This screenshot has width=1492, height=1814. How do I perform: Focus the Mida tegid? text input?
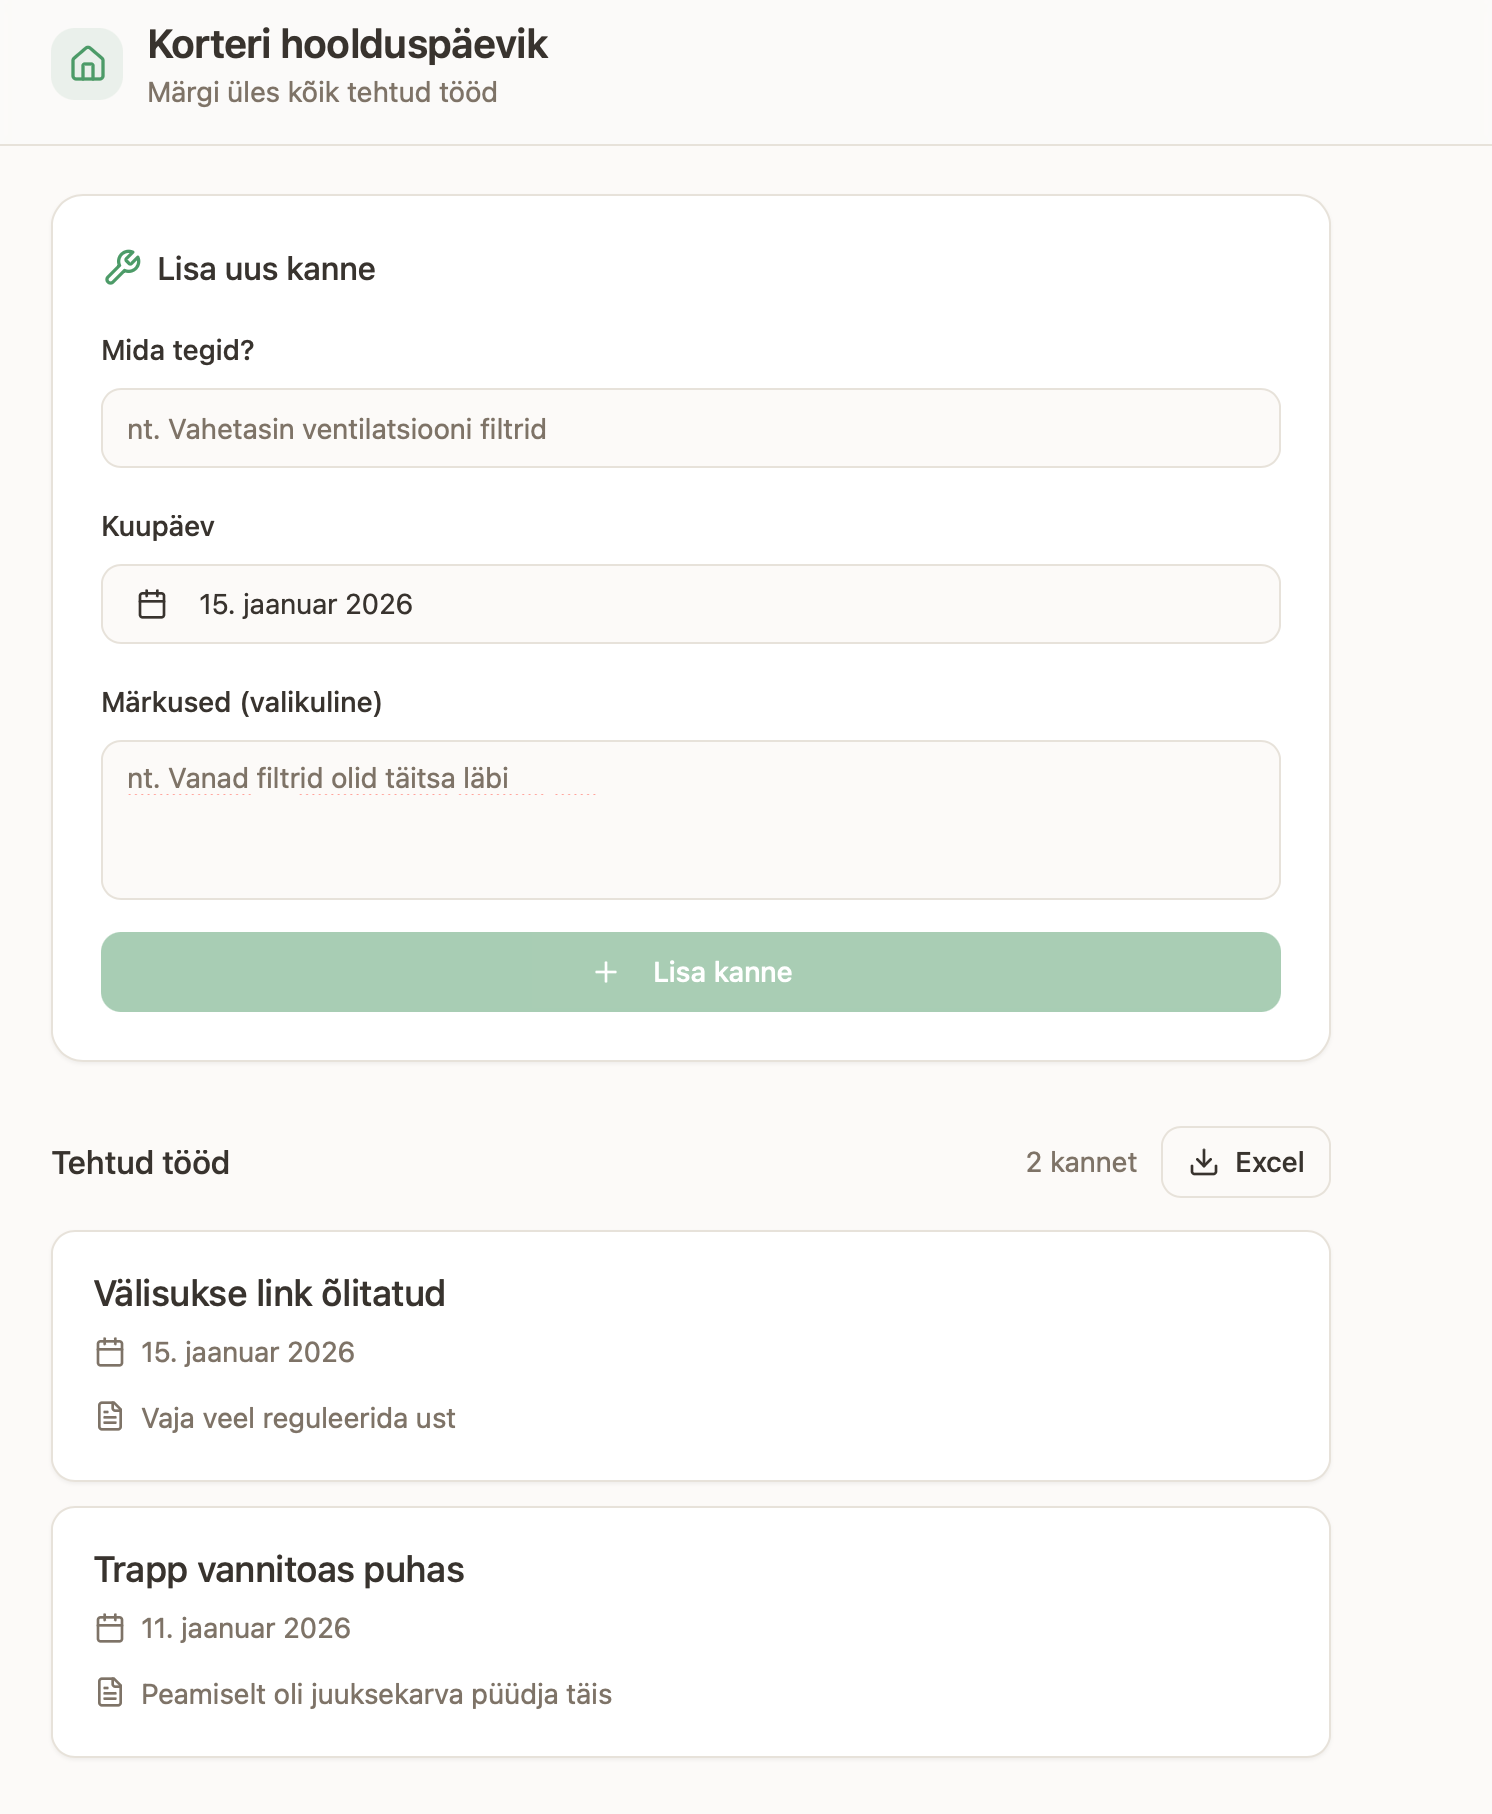tap(690, 428)
